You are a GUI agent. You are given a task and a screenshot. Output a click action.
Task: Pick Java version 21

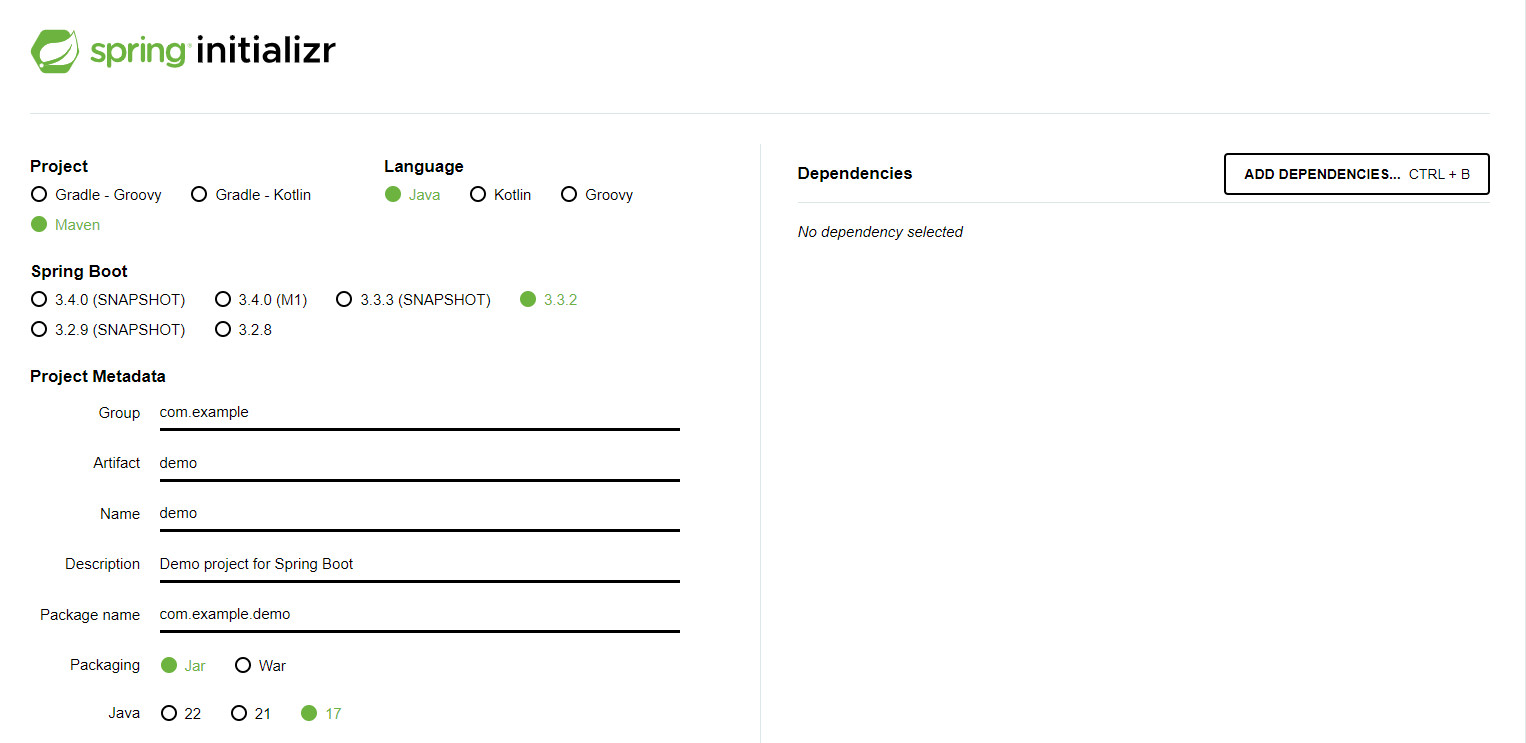[251, 714]
